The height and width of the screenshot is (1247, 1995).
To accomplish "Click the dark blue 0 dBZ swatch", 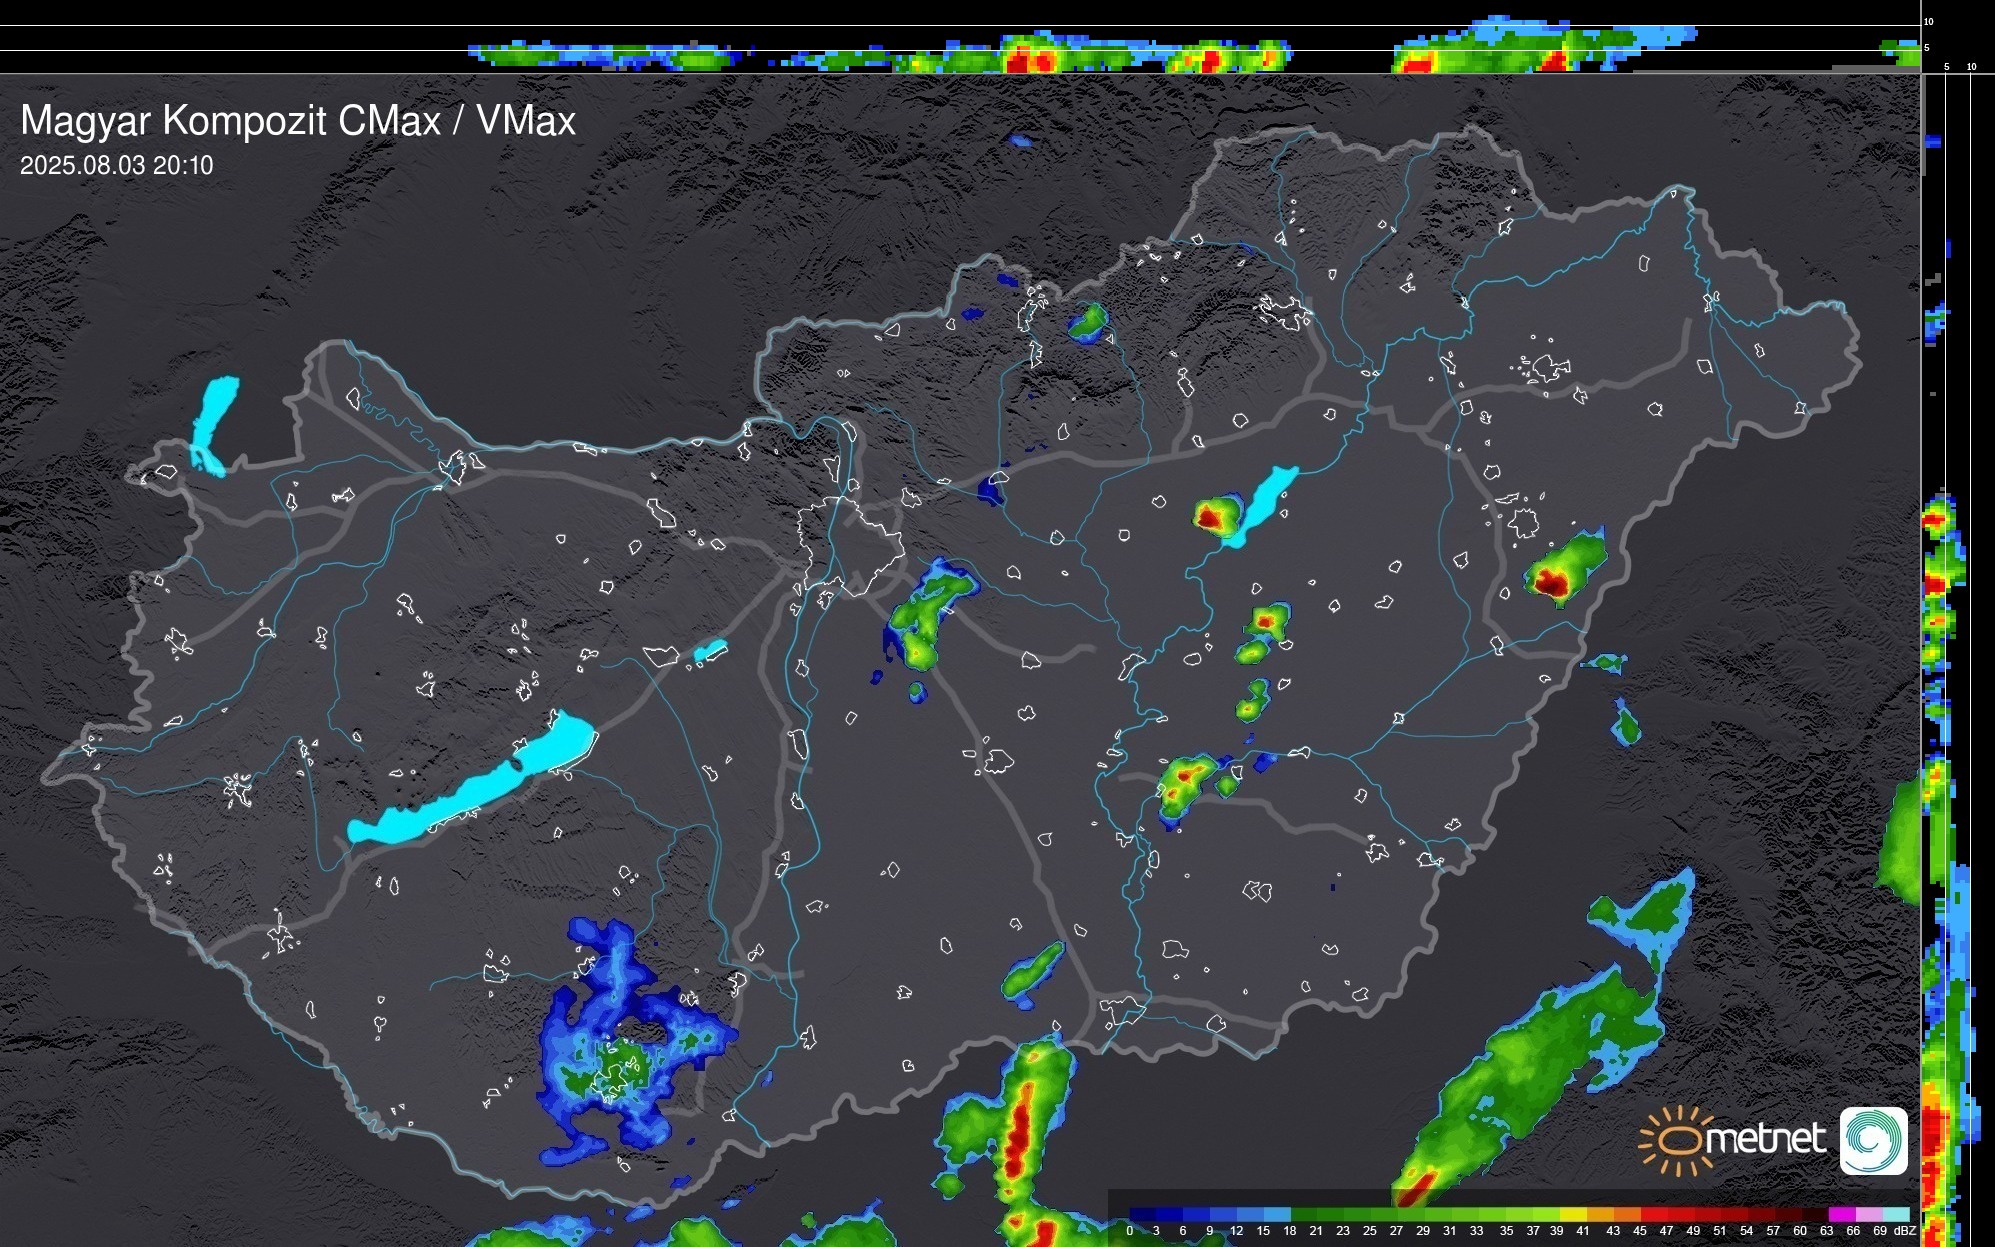I will point(1141,1215).
